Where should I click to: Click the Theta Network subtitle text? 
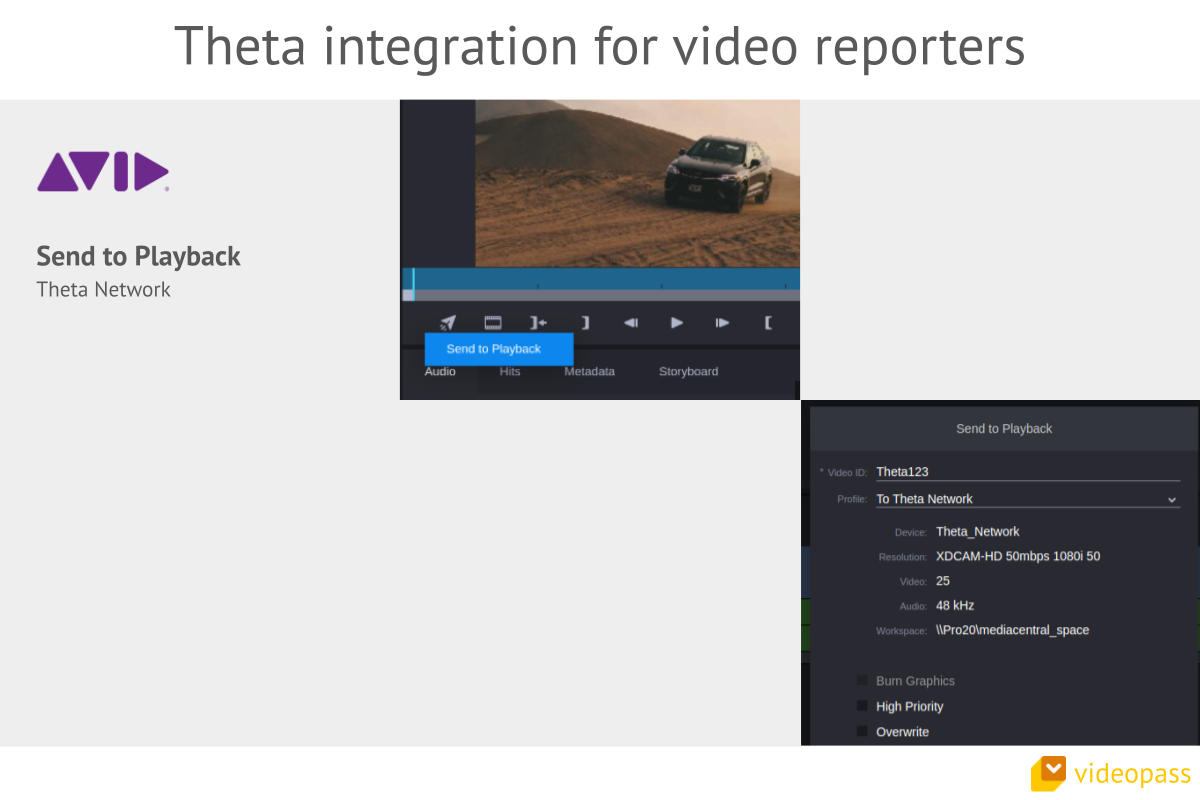[104, 290]
